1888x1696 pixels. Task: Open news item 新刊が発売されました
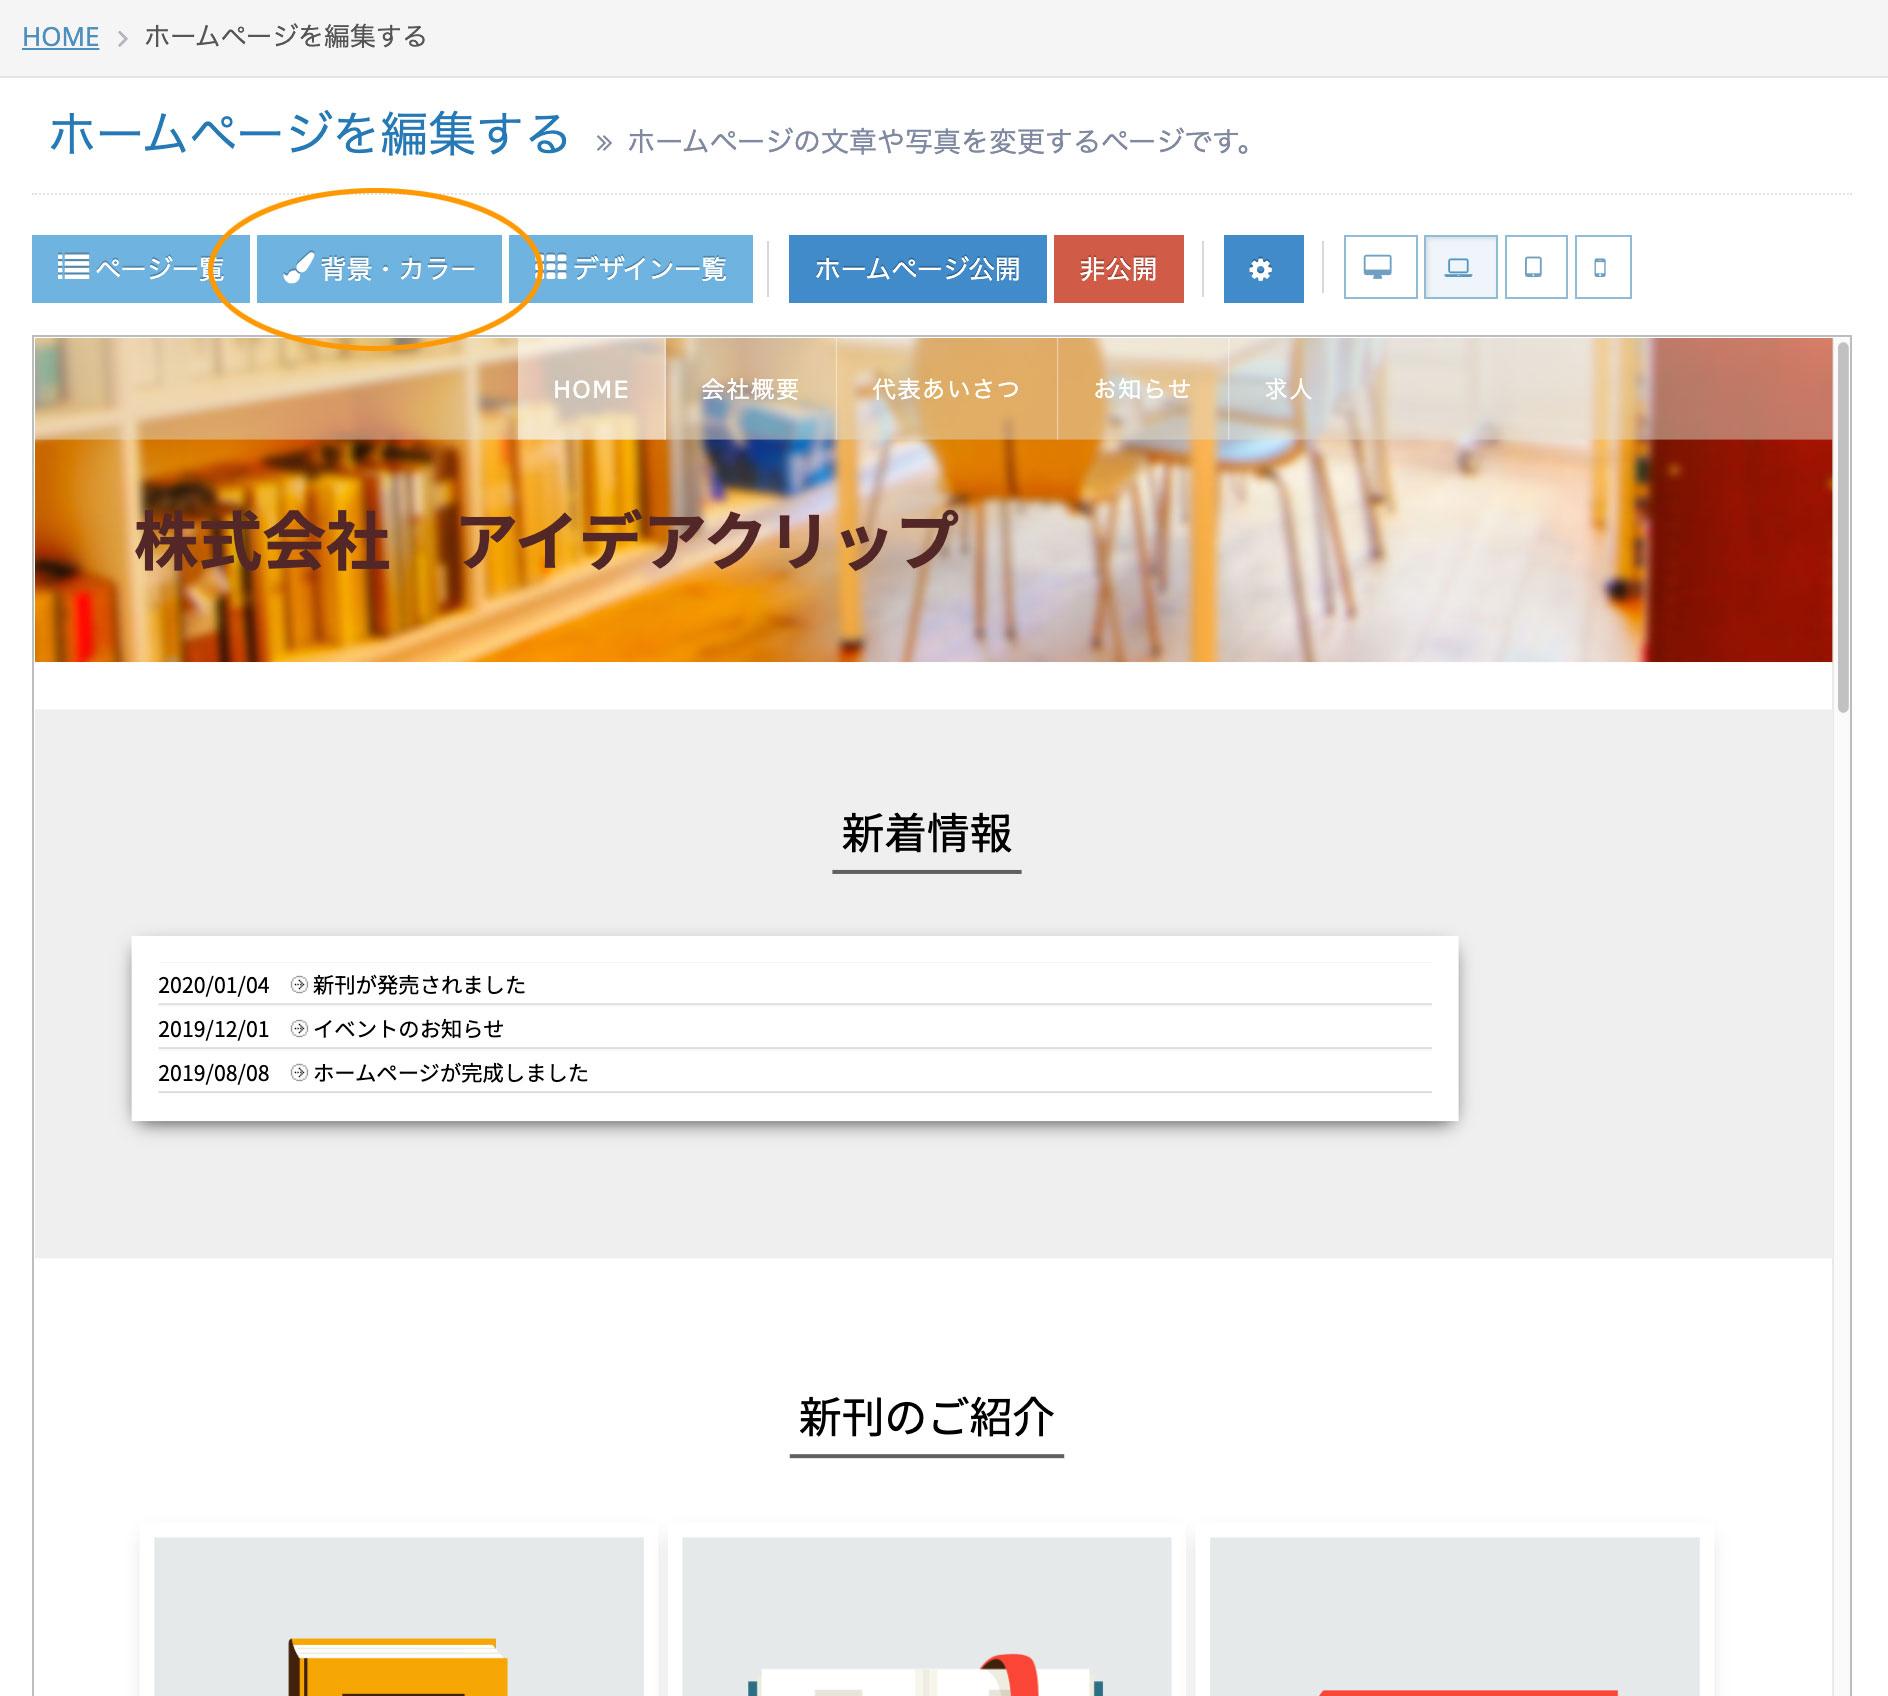(419, 985)
